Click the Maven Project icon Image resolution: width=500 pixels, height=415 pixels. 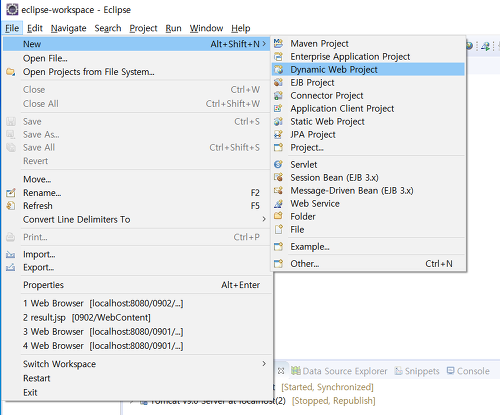278,43
